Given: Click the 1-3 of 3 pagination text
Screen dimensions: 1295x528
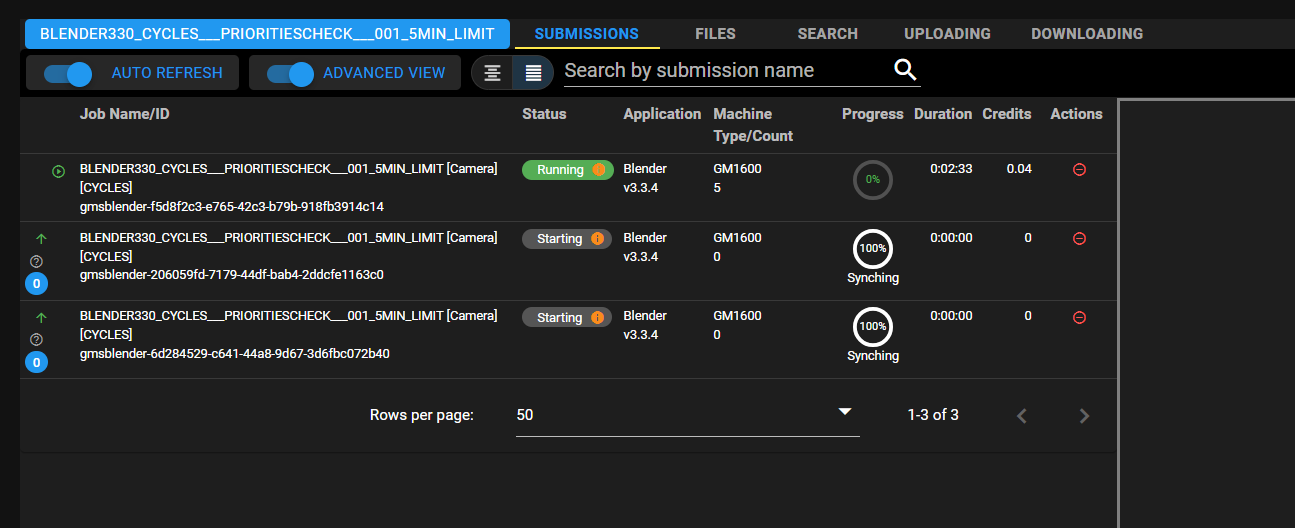Looking at the screenshot, I should (933, 415).
